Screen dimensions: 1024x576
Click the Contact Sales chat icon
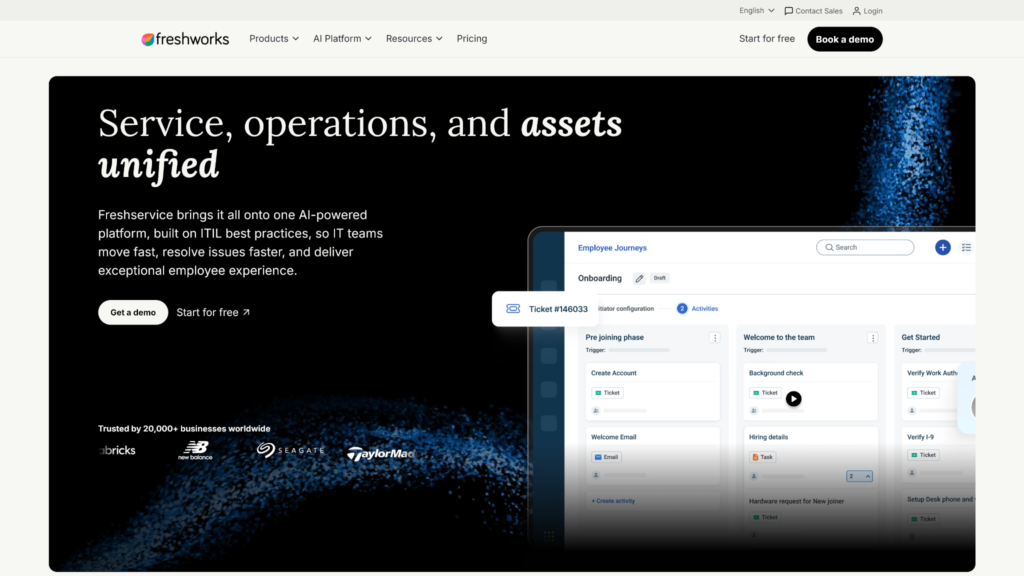click(788, 10)
